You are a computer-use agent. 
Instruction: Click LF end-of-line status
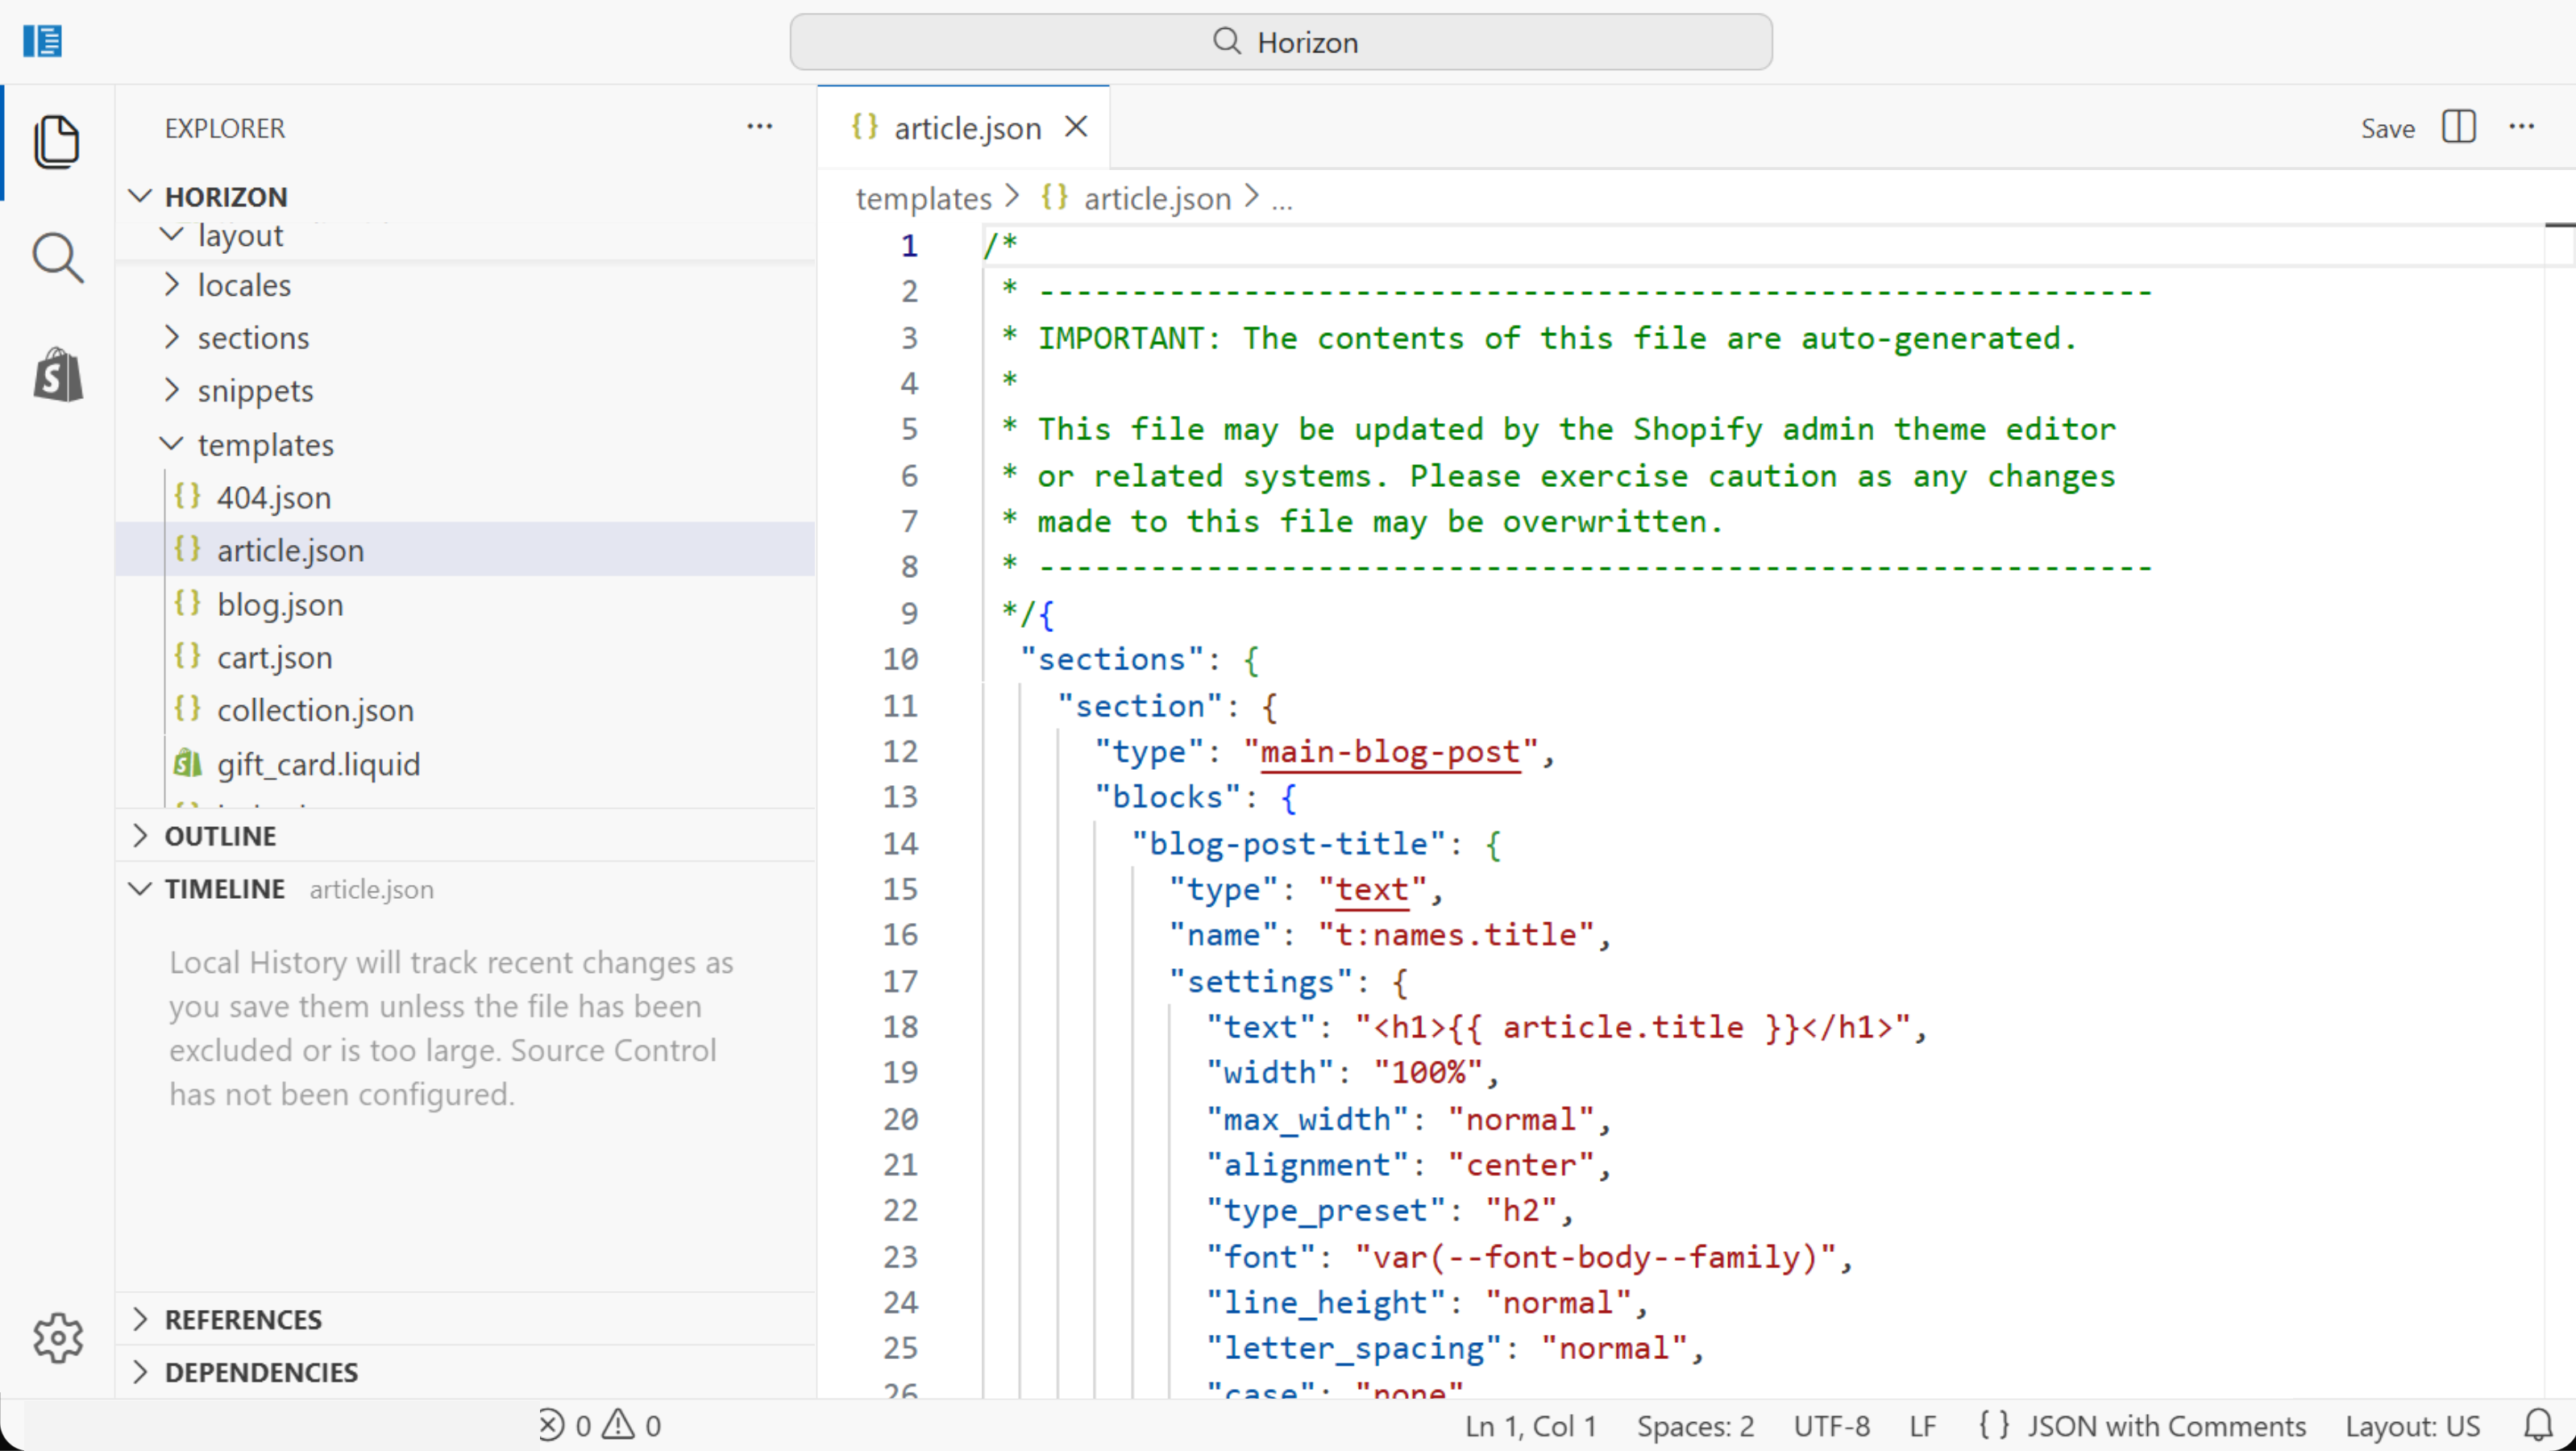[x=1923, y=1425]
